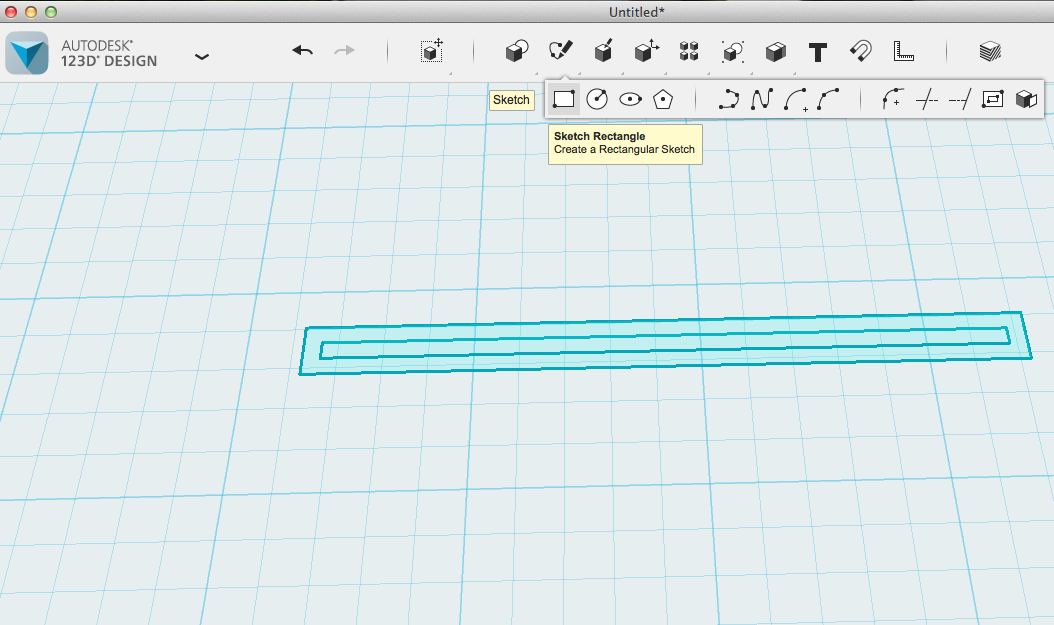Select the Spline sketch tool

click(762, 99)
